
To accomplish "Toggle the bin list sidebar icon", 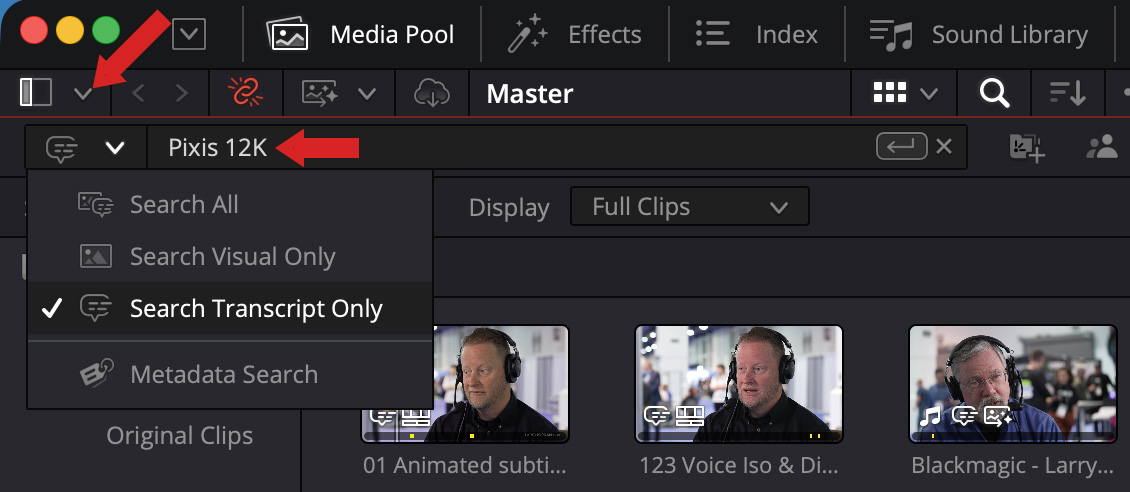I will click(x=35, y=93).
